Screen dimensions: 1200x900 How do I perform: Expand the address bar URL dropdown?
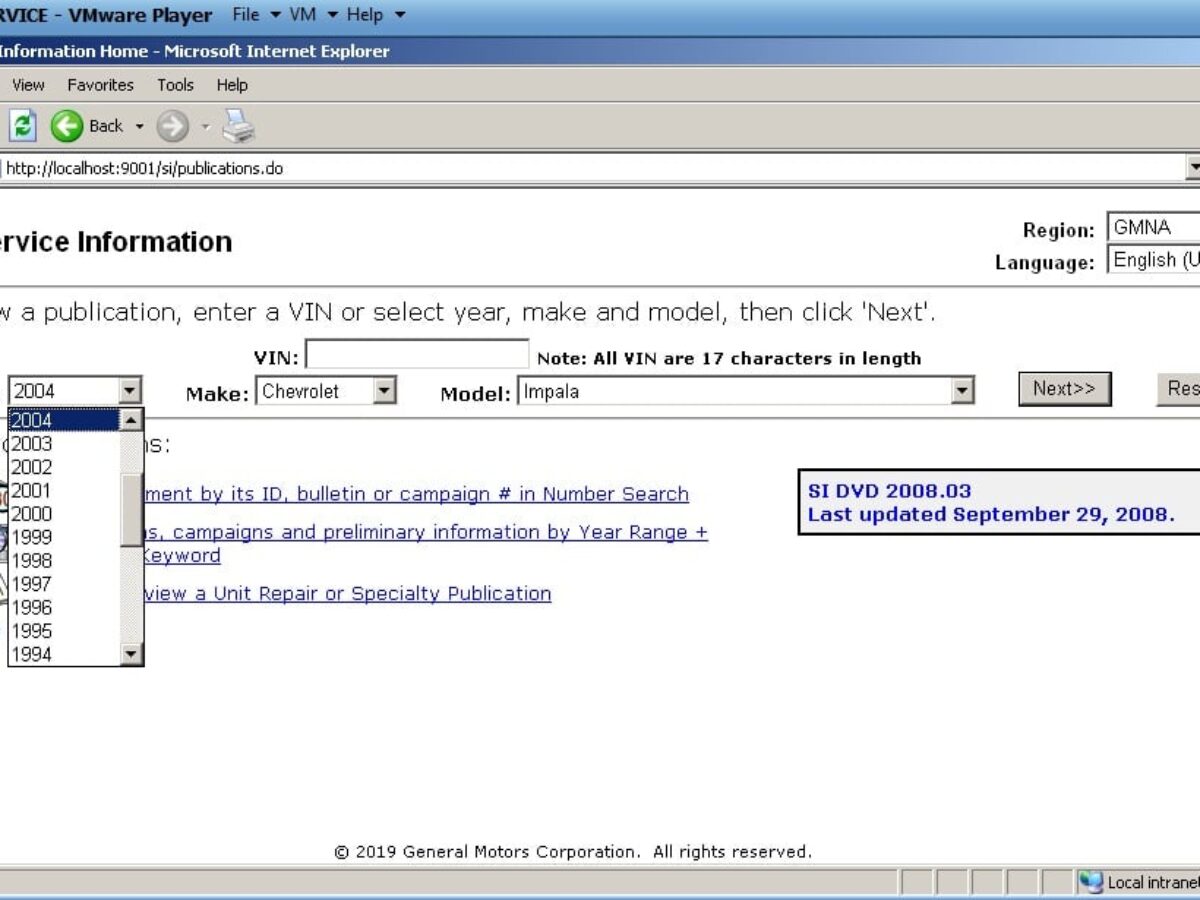coord(1193,168)
